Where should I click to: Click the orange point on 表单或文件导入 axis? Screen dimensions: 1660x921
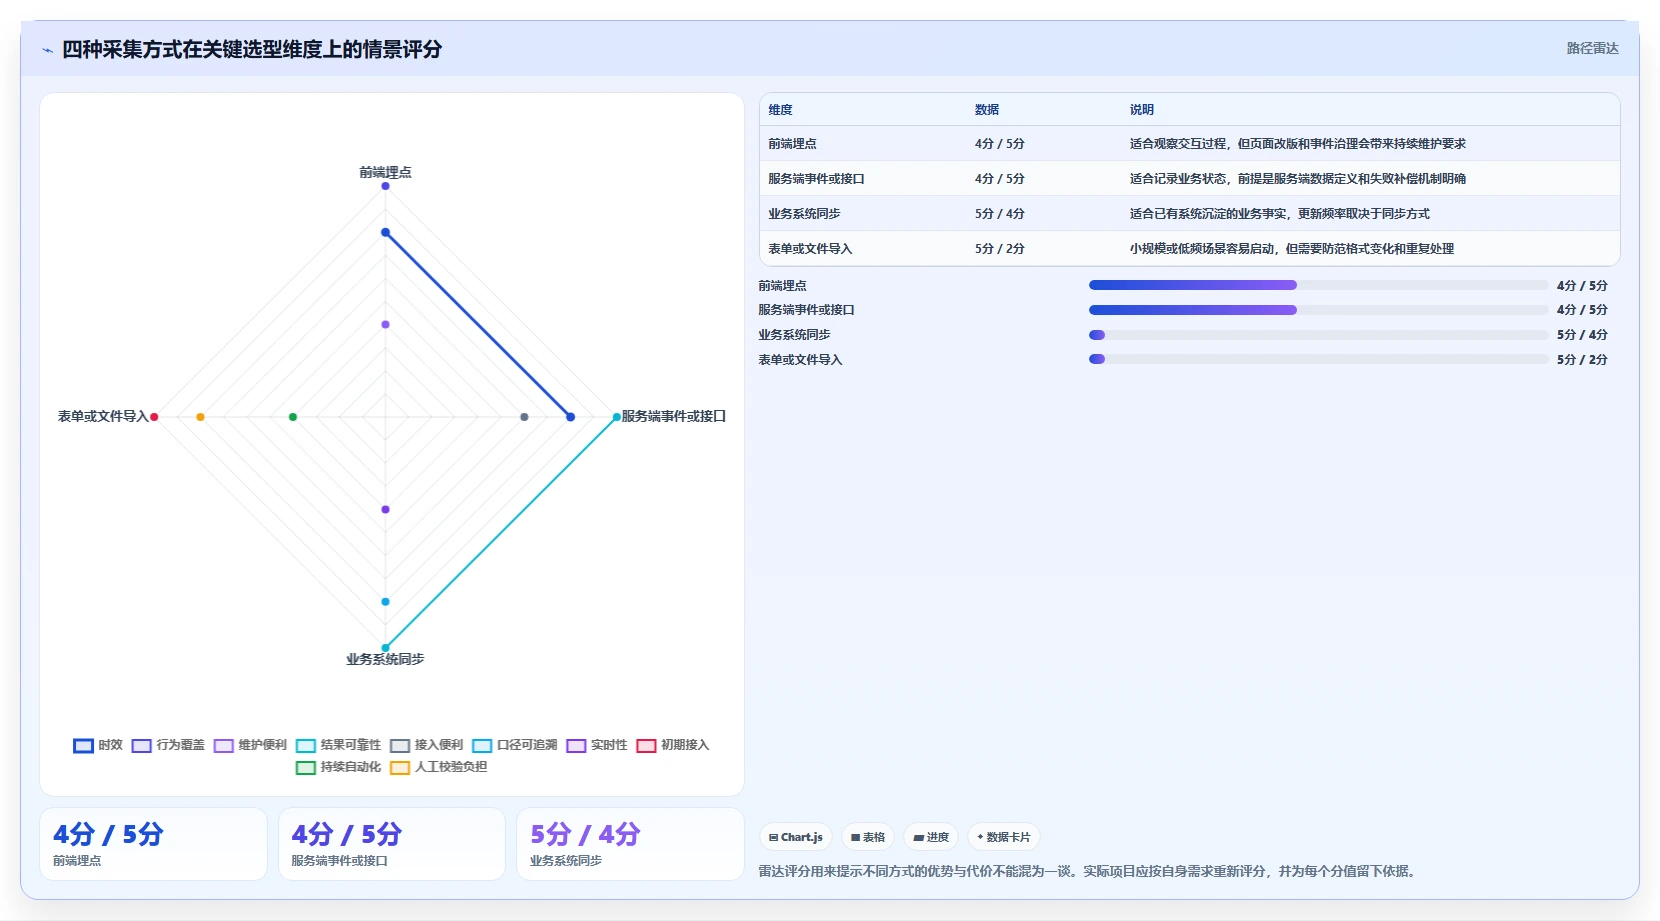click(x=200, y=417)
